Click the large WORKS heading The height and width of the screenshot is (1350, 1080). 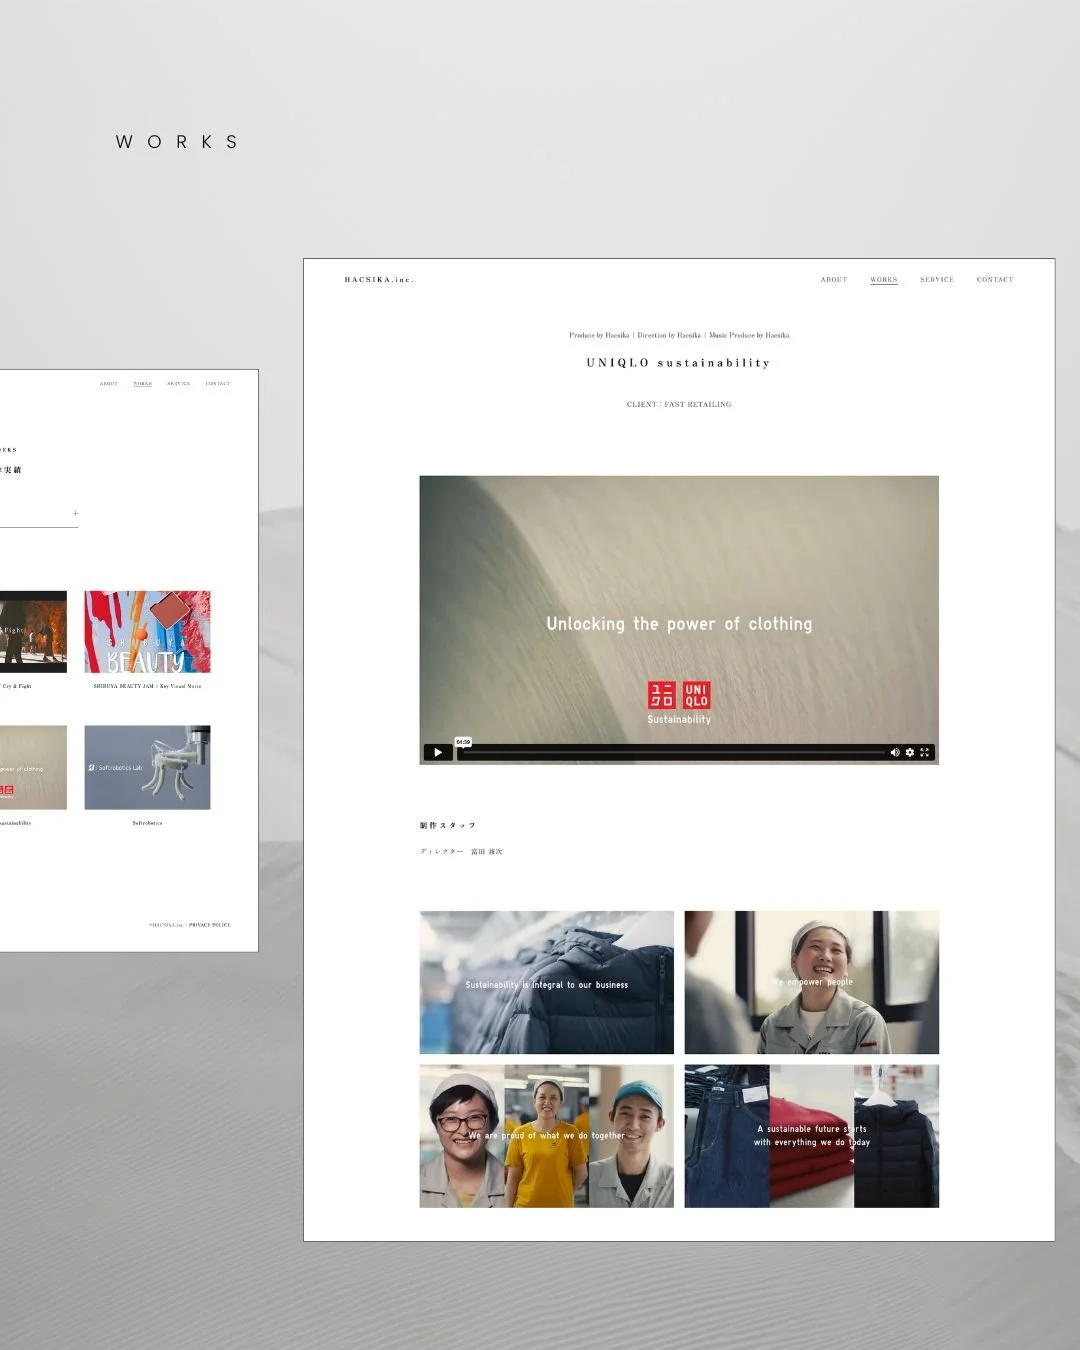point(177,142)
